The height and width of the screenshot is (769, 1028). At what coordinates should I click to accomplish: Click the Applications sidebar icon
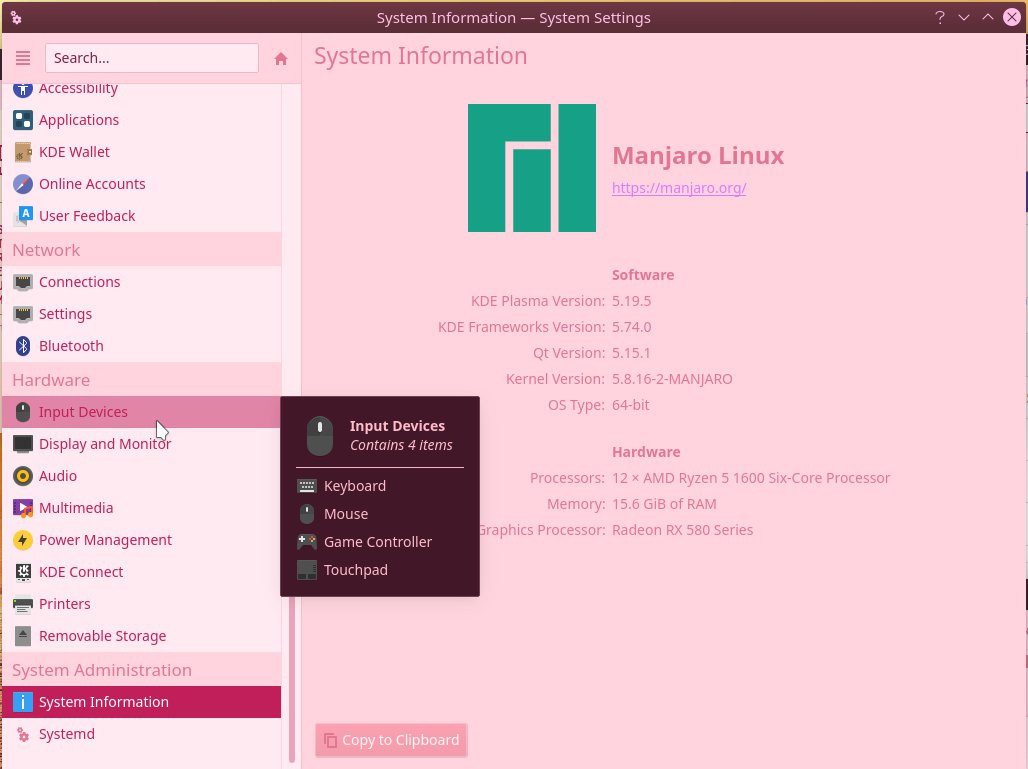(23, 120)
